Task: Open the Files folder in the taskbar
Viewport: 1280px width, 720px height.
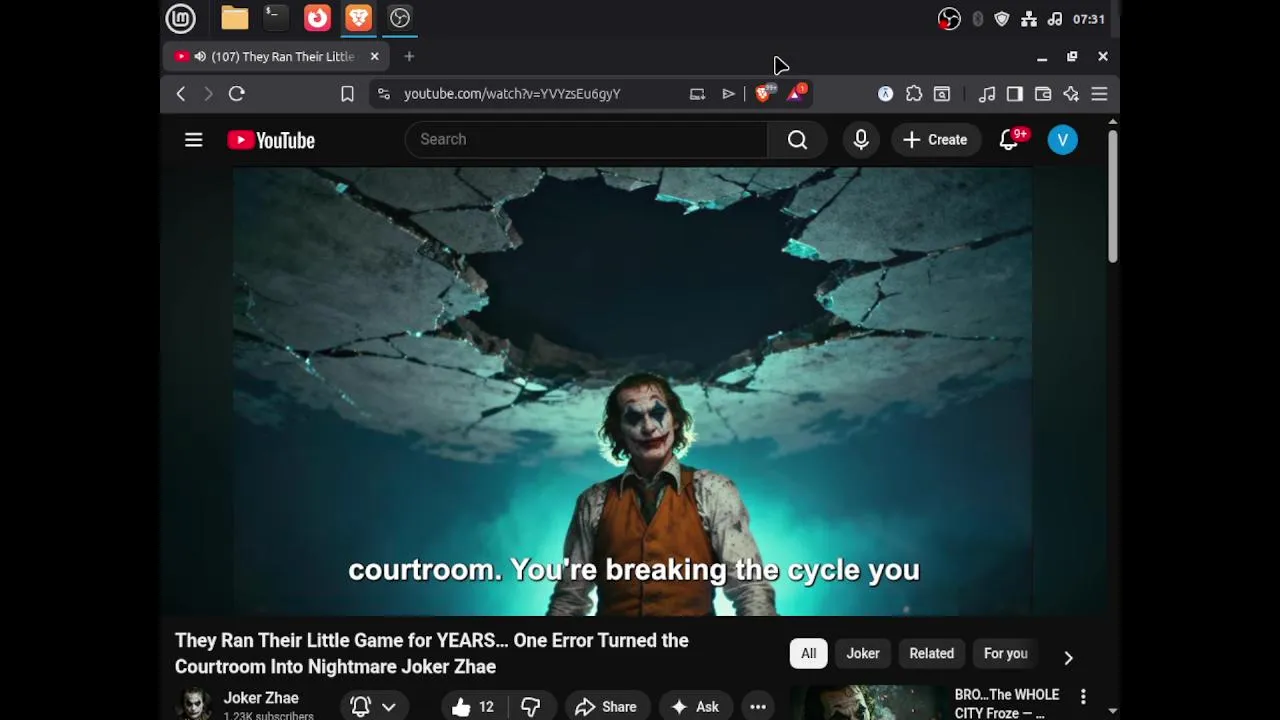Action: 235,18
